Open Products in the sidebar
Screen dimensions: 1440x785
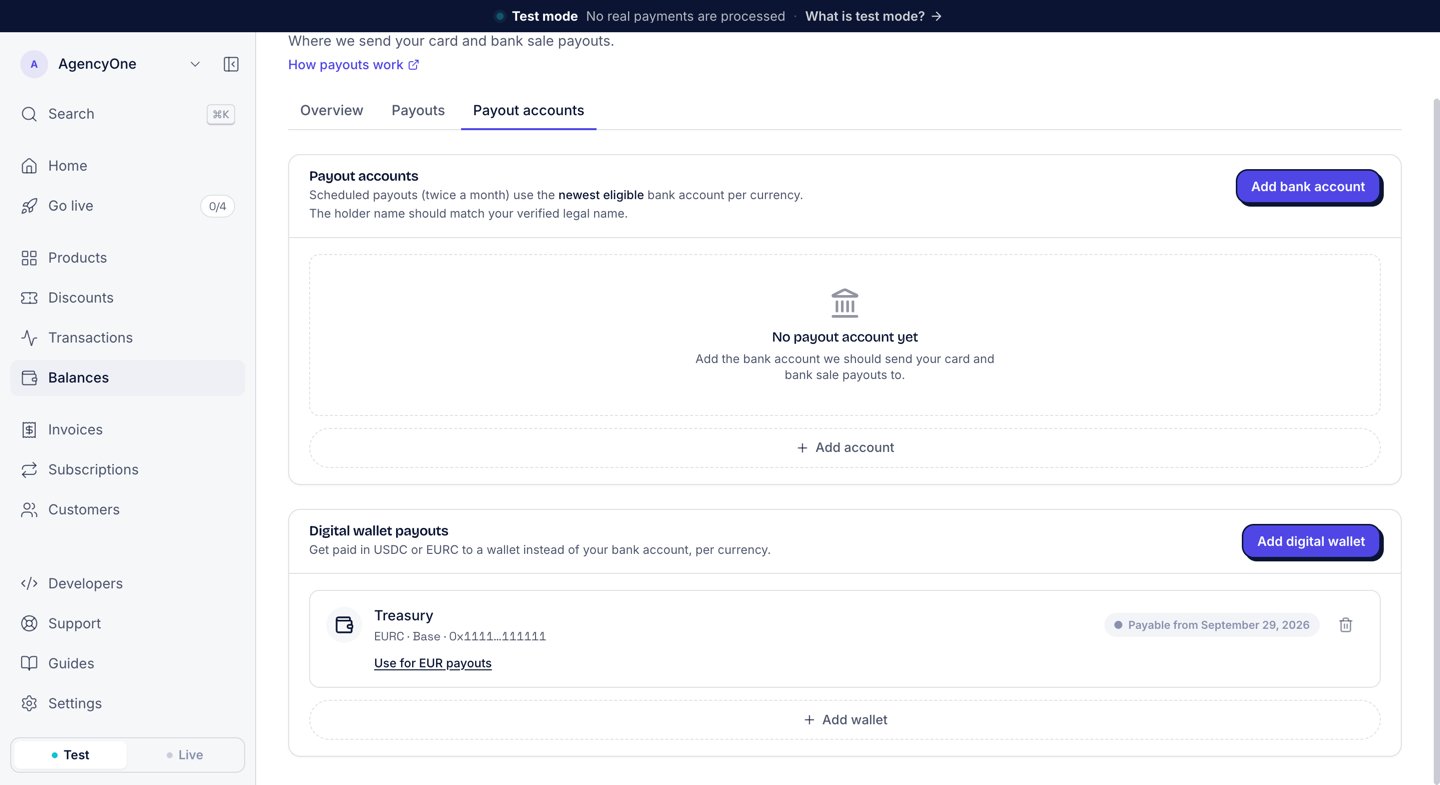point(127,258)
